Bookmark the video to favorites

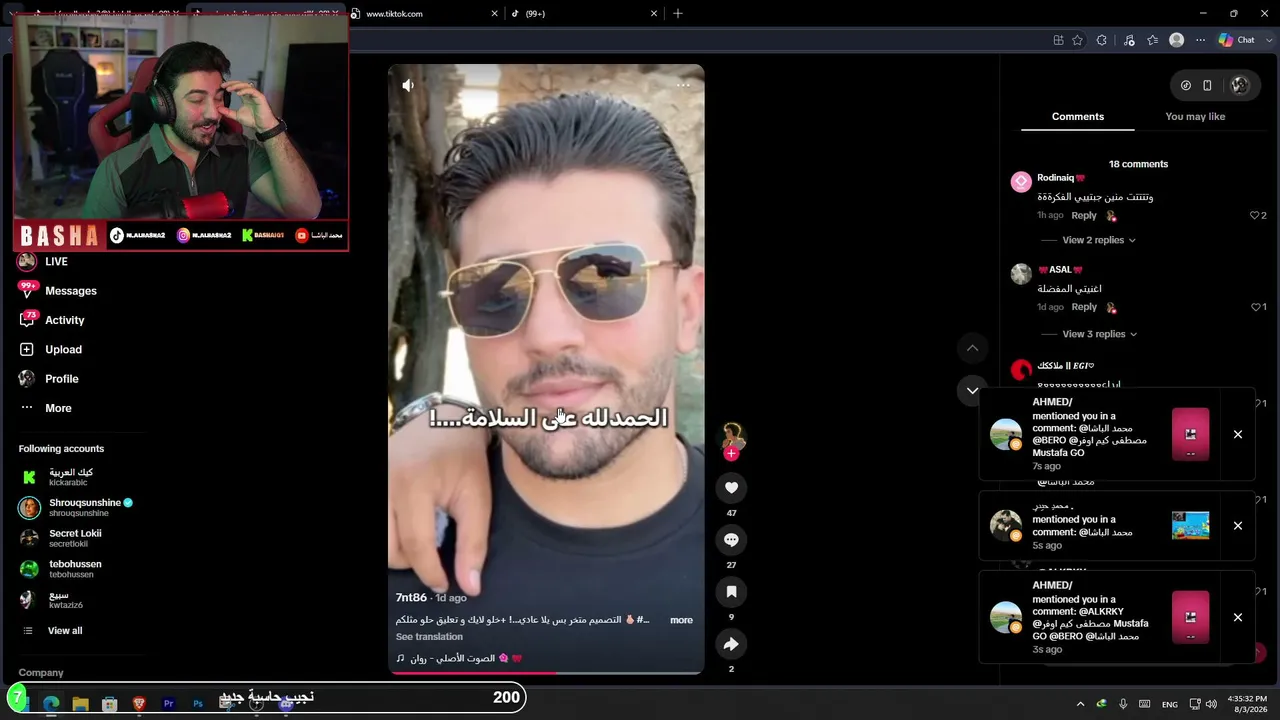(731, 592)
